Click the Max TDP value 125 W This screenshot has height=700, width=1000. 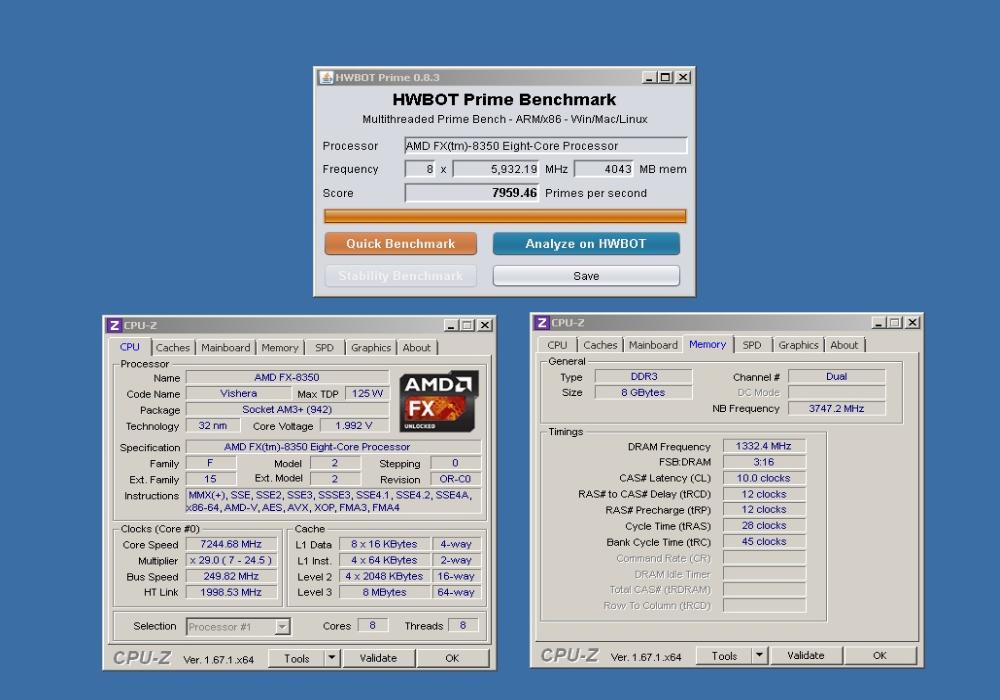[x=367, y=393]
